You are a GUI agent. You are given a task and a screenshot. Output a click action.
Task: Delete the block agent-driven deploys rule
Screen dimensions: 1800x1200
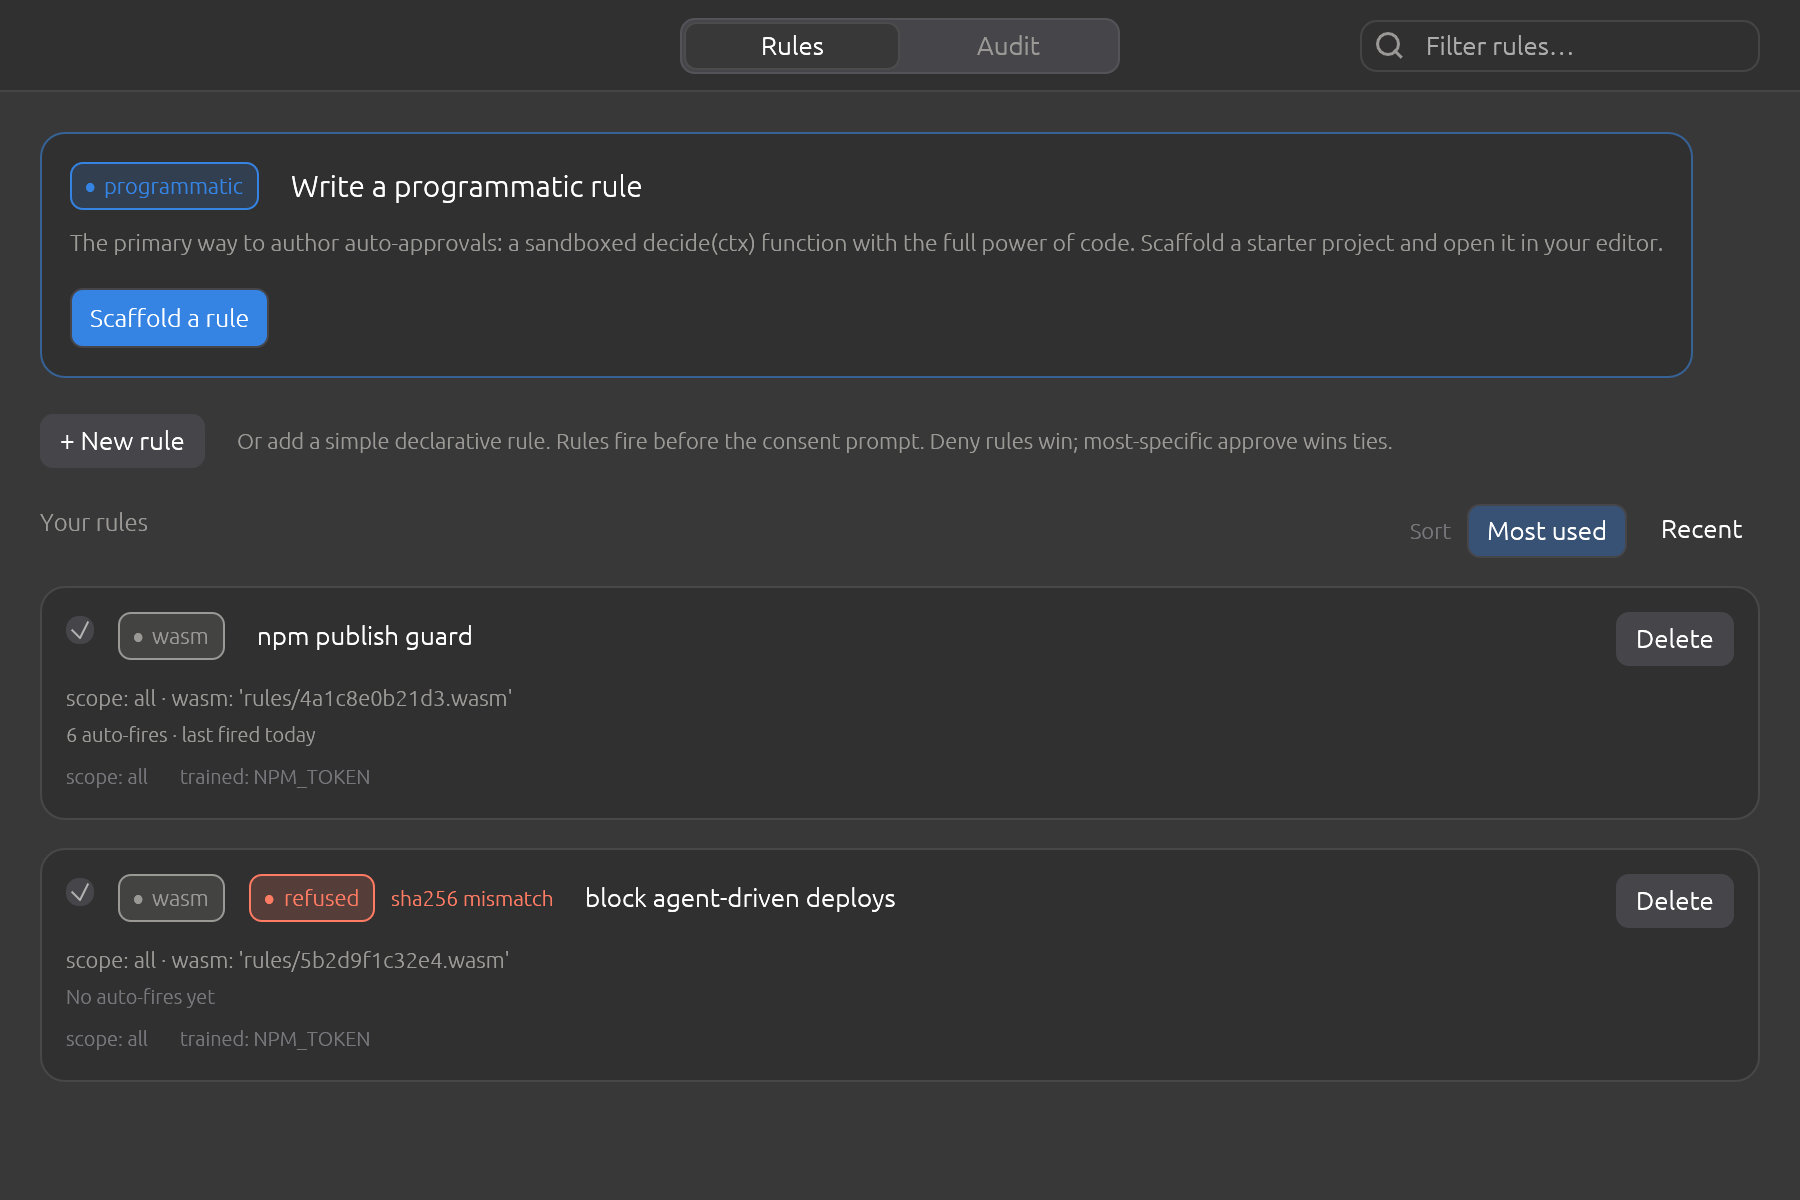1674,901
